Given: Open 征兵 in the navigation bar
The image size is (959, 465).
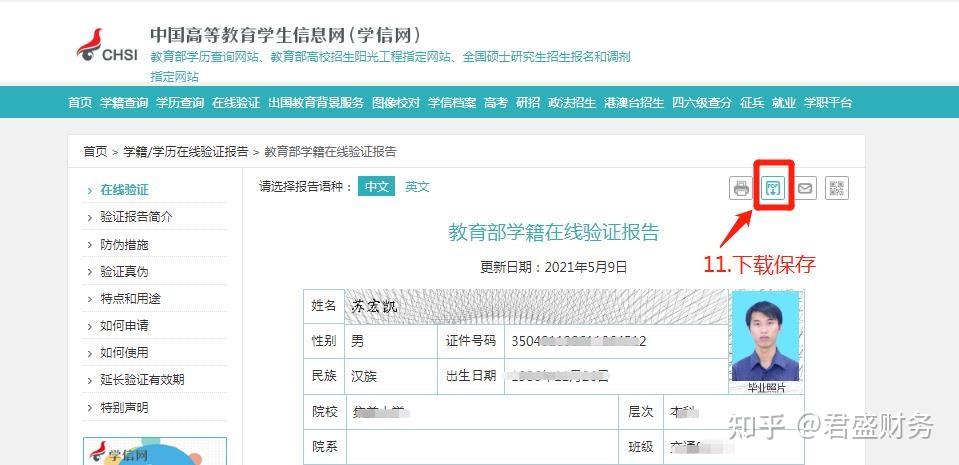Looking at the screenshot, I should coord(752,103).
